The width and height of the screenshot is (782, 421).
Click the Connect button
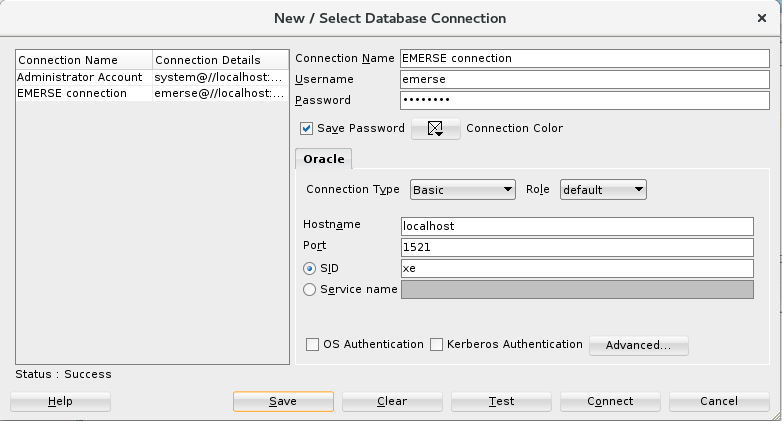click(610, 401)
